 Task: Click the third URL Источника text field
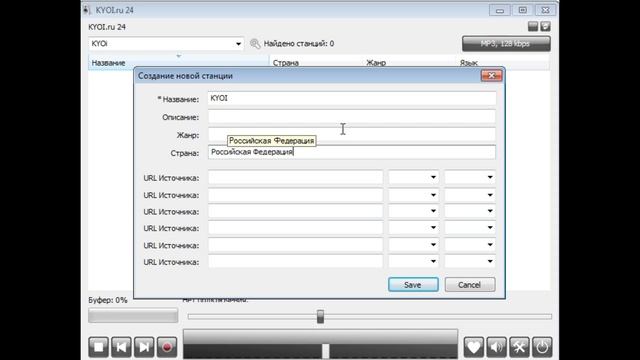coord(296,211)
